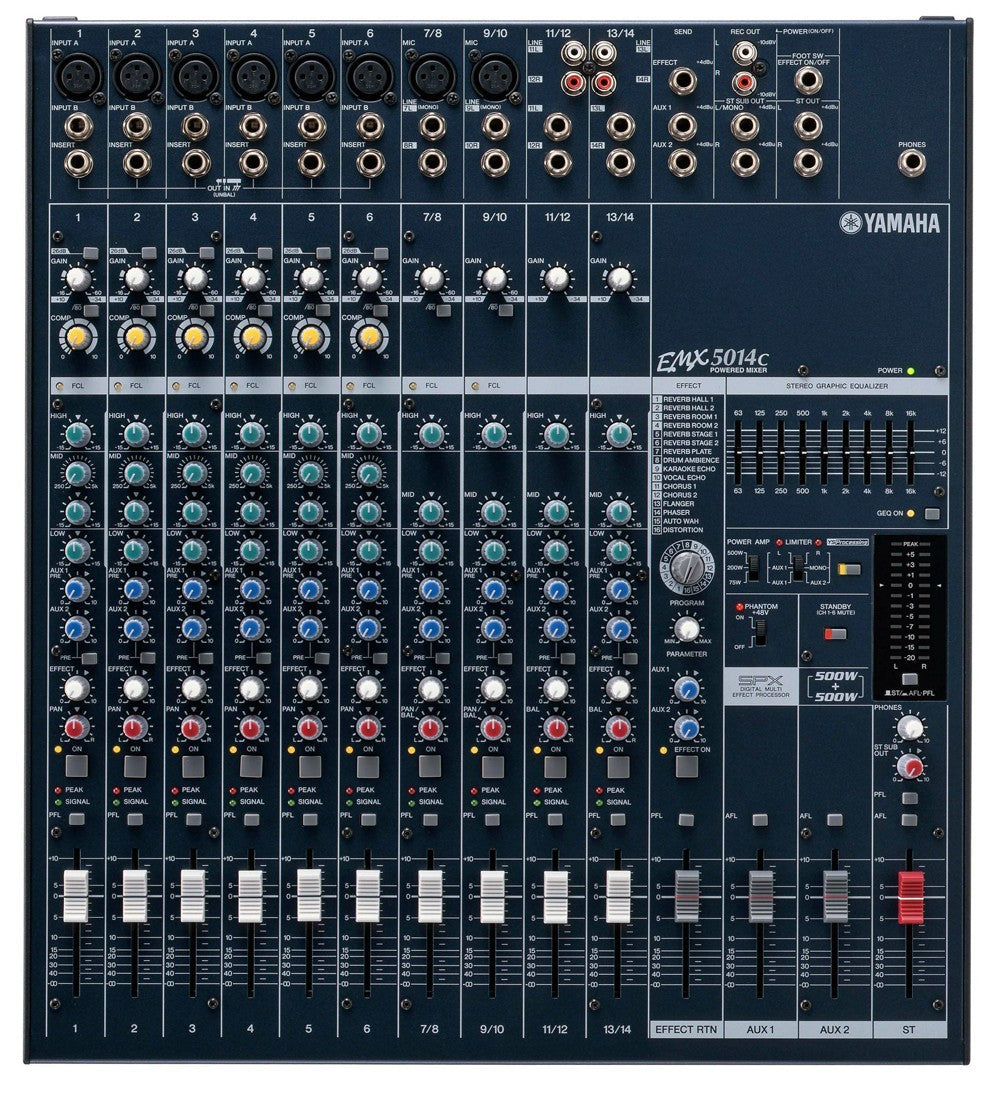The image size is (1000, 1093).
Task: Click the effect section AUX 1 blue knob
Action: pyautogui.click(x=687, y=689)
